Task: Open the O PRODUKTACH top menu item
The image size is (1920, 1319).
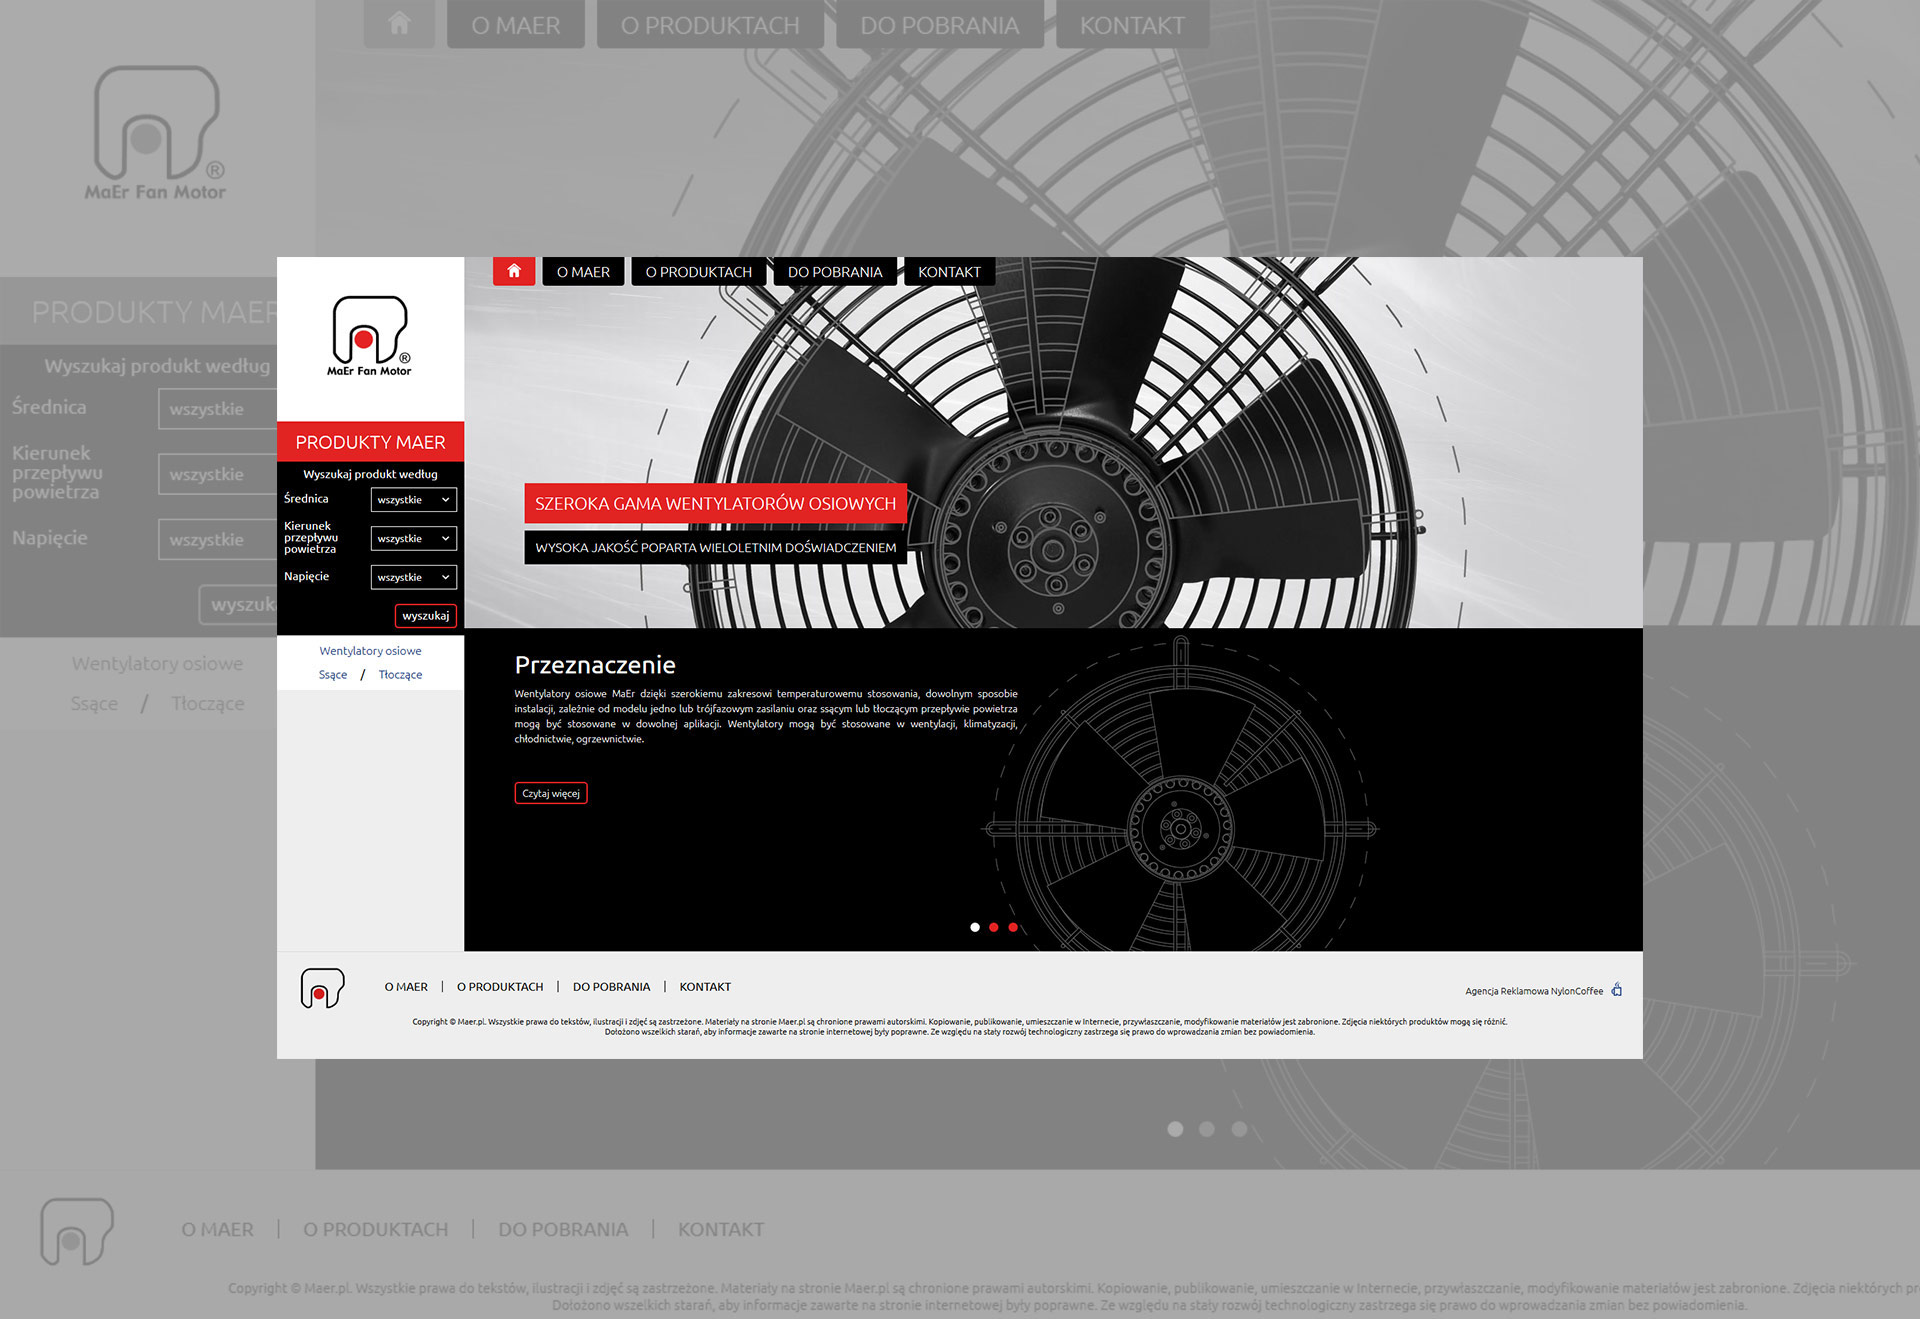Action: 698,272
